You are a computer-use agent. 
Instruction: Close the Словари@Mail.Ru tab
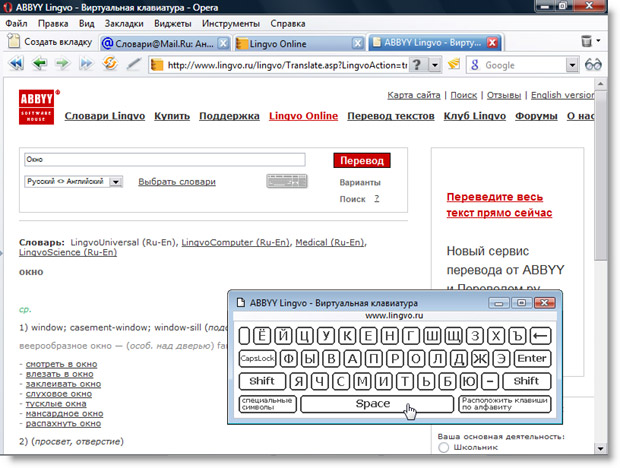(223, 43)
